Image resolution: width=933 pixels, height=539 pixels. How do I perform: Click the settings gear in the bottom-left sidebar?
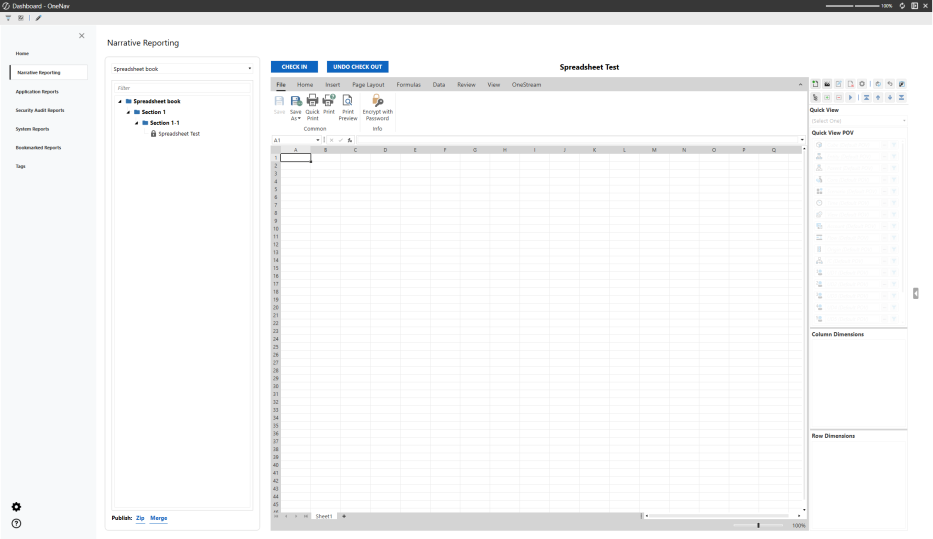pos(16,507)
